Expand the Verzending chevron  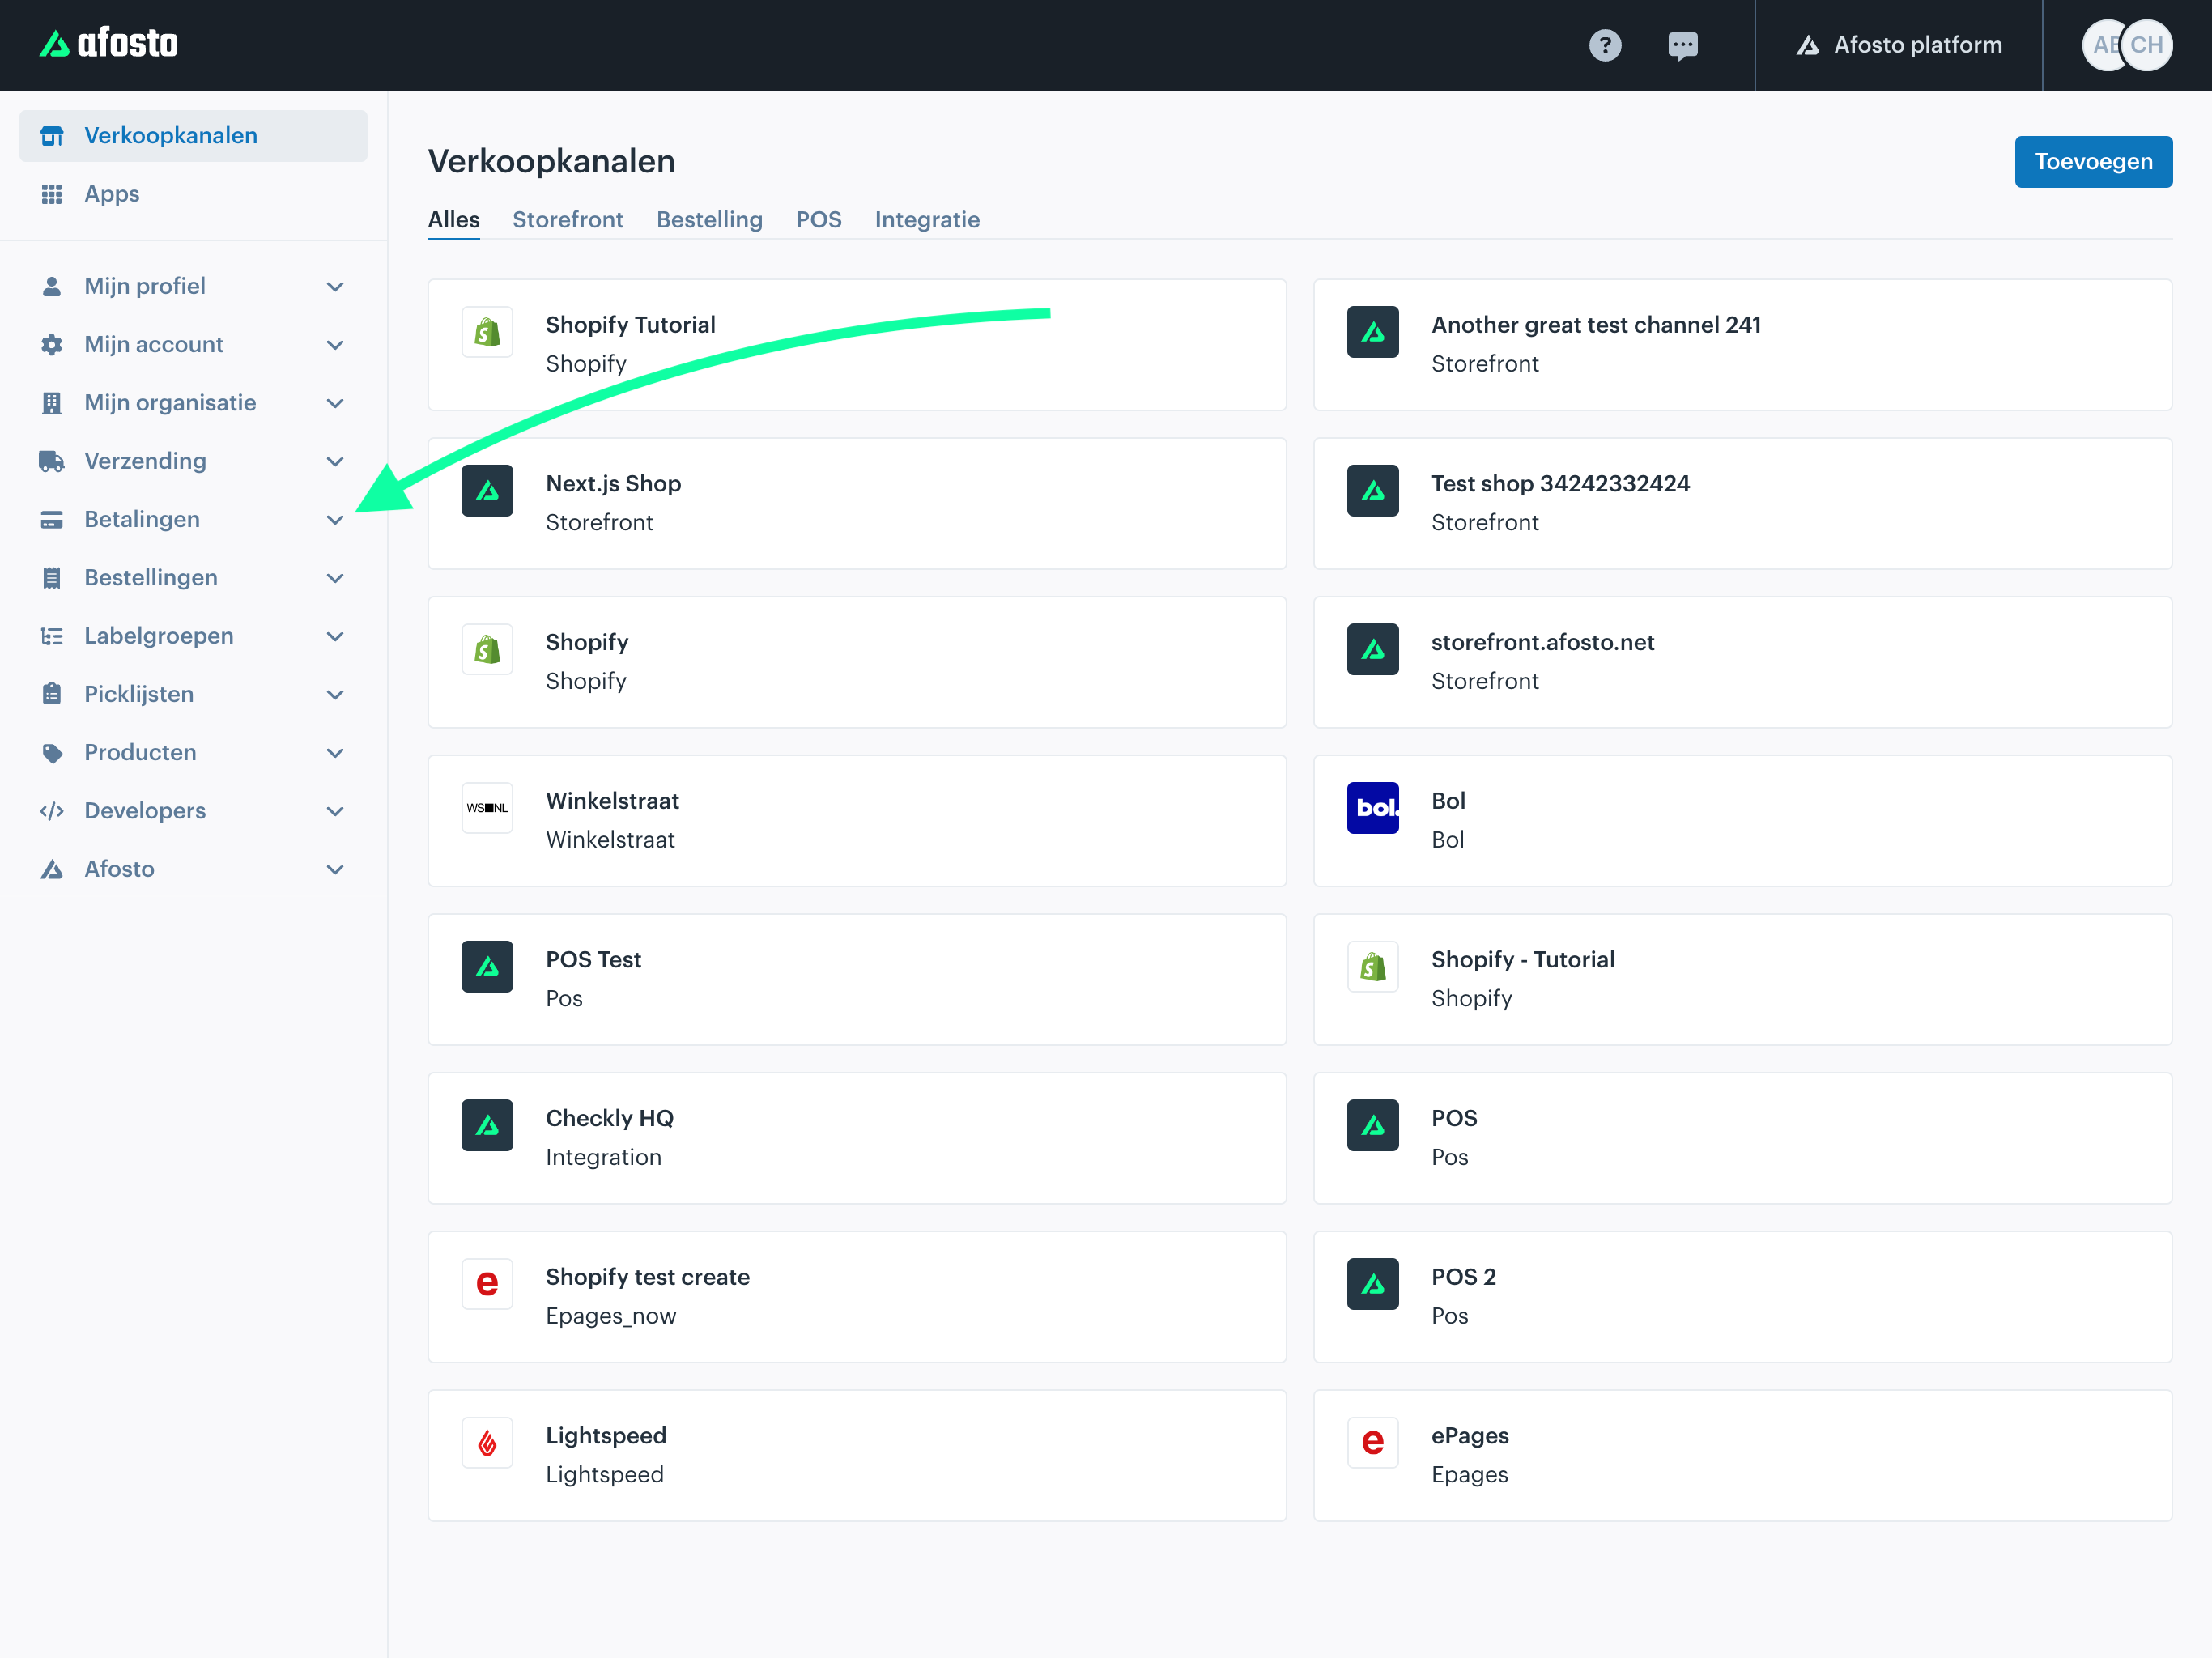tap(336, 462)
